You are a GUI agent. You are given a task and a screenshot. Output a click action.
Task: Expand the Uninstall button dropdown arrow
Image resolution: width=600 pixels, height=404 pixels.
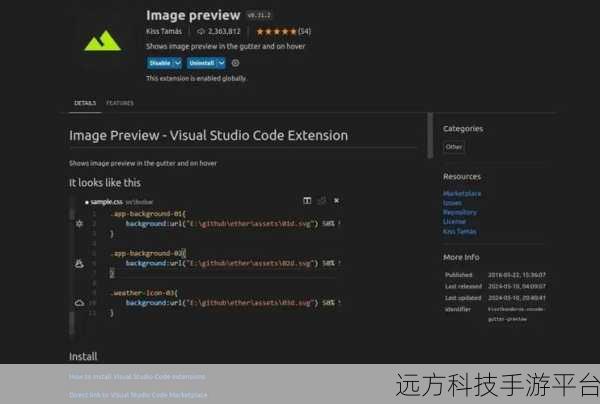[x=221, y=63]
